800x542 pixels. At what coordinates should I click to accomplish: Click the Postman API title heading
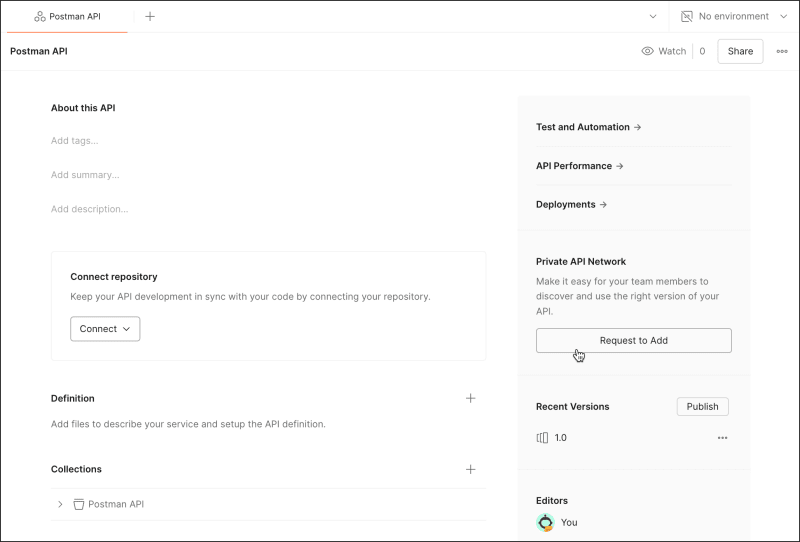[39, 51]
